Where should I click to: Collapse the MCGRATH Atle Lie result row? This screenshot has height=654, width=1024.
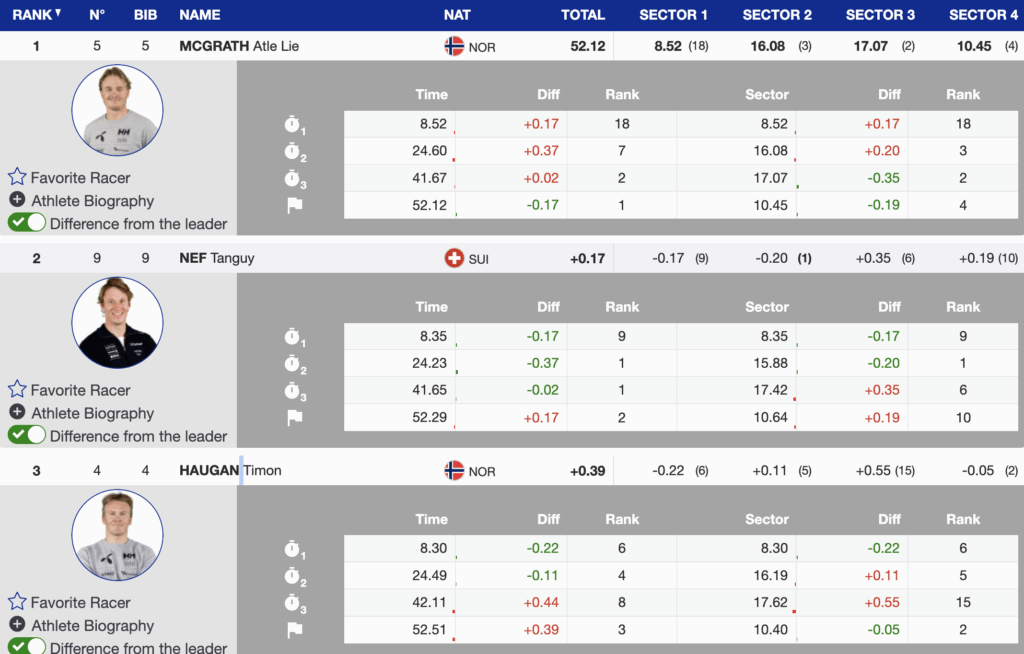(x=239, y=46)
